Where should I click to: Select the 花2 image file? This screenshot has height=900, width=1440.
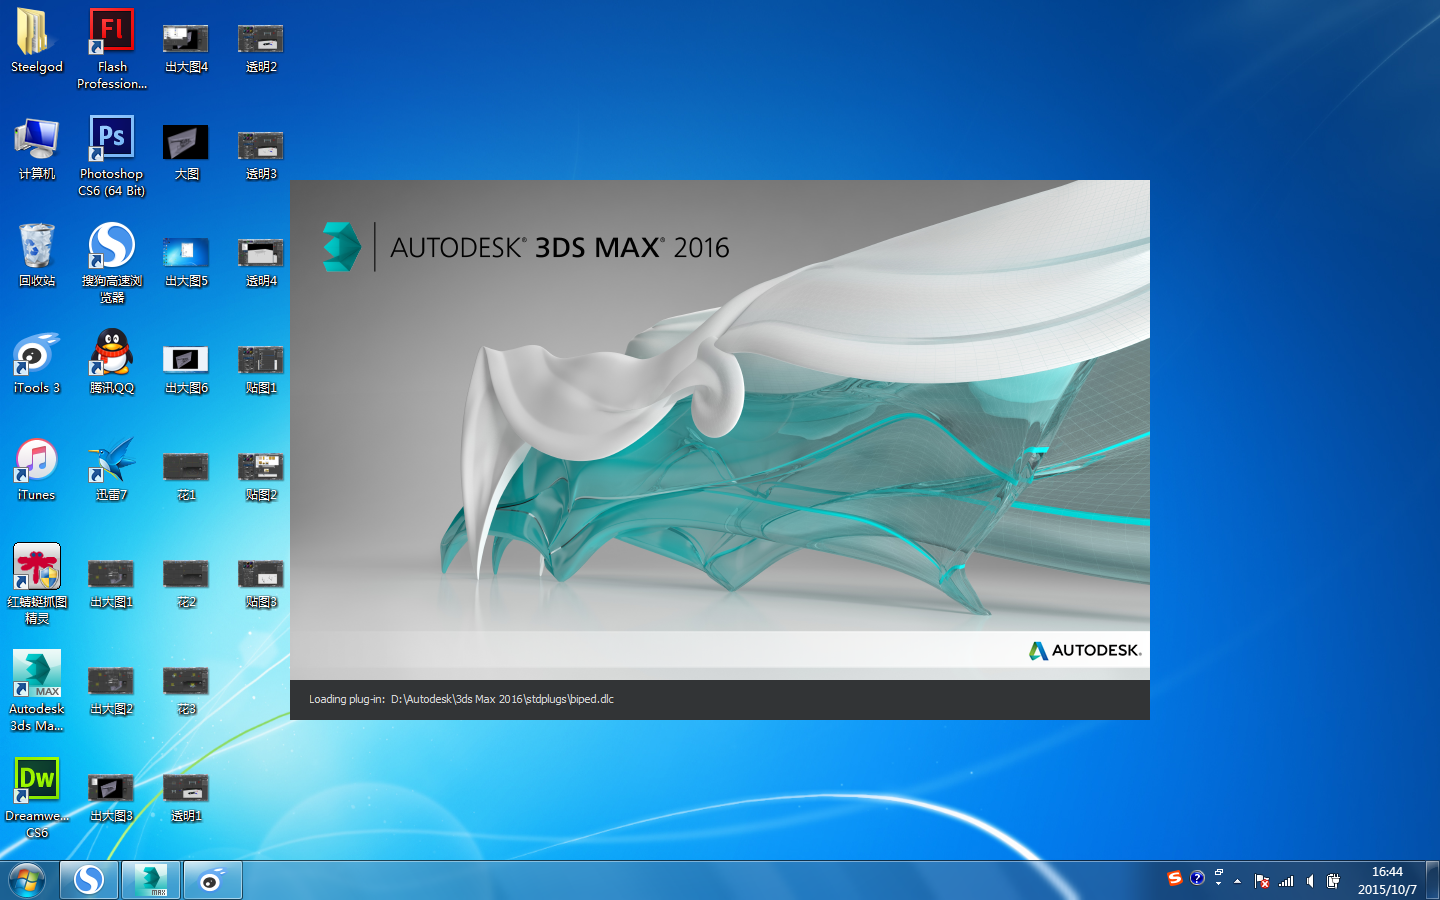tap(186, 583)
